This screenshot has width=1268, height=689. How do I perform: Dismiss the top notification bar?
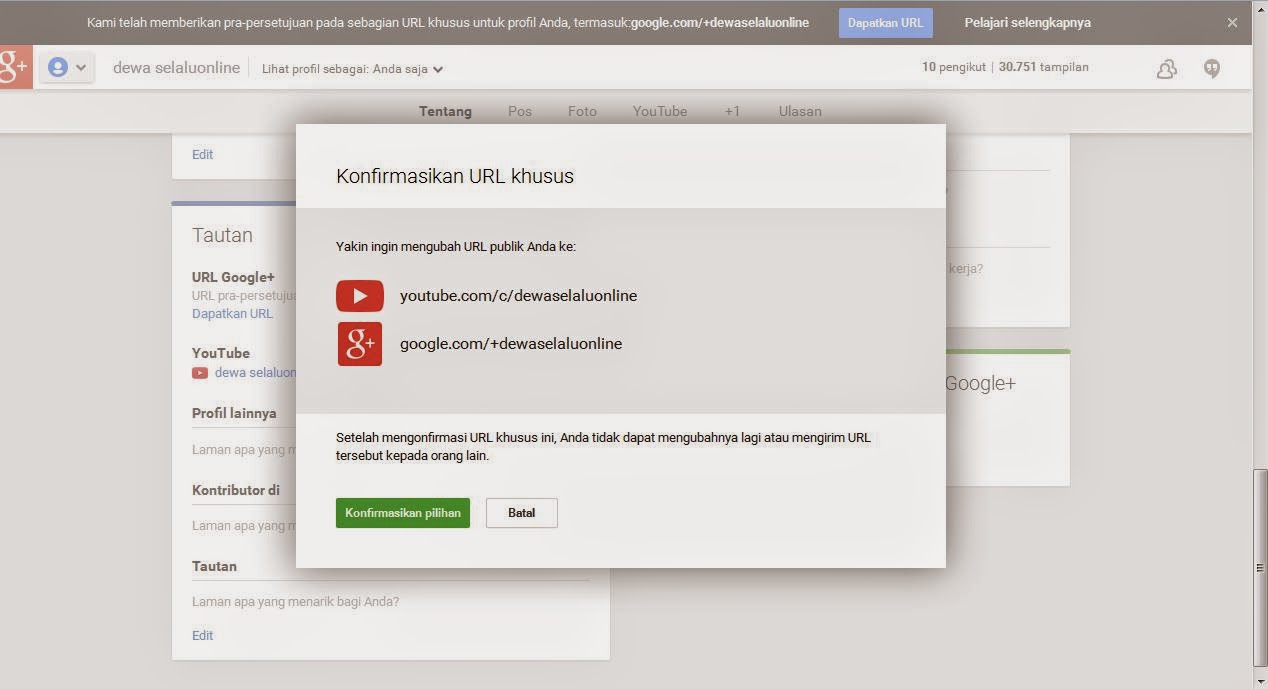click(1232, 22)
